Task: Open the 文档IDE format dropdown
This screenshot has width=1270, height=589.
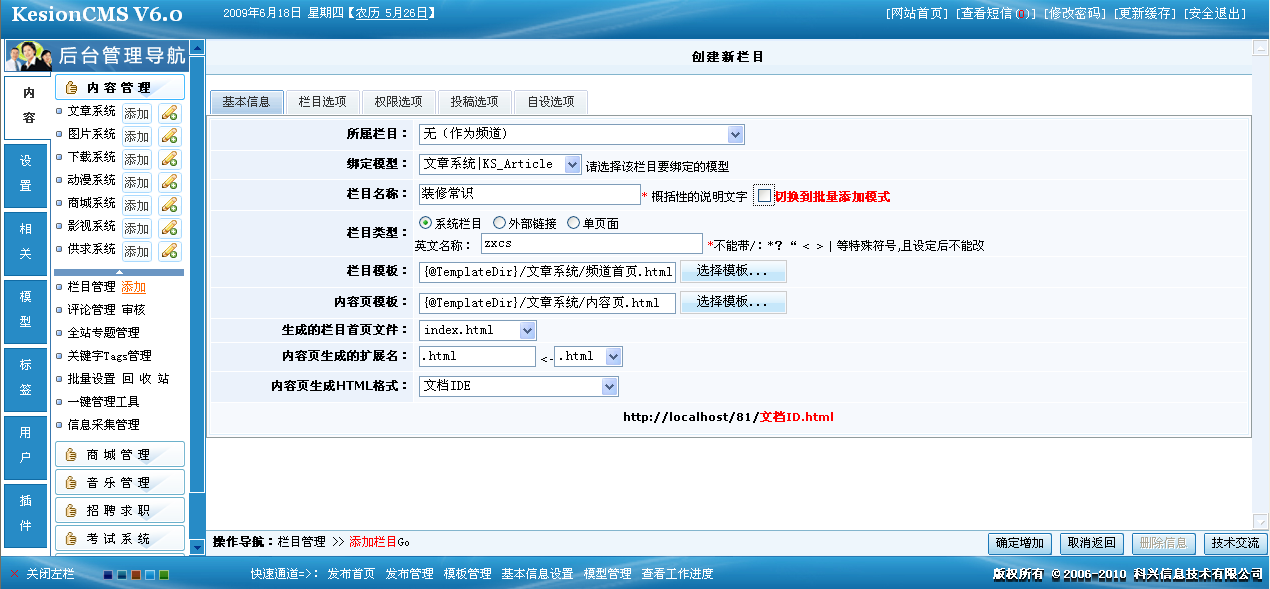Action: 518,386
